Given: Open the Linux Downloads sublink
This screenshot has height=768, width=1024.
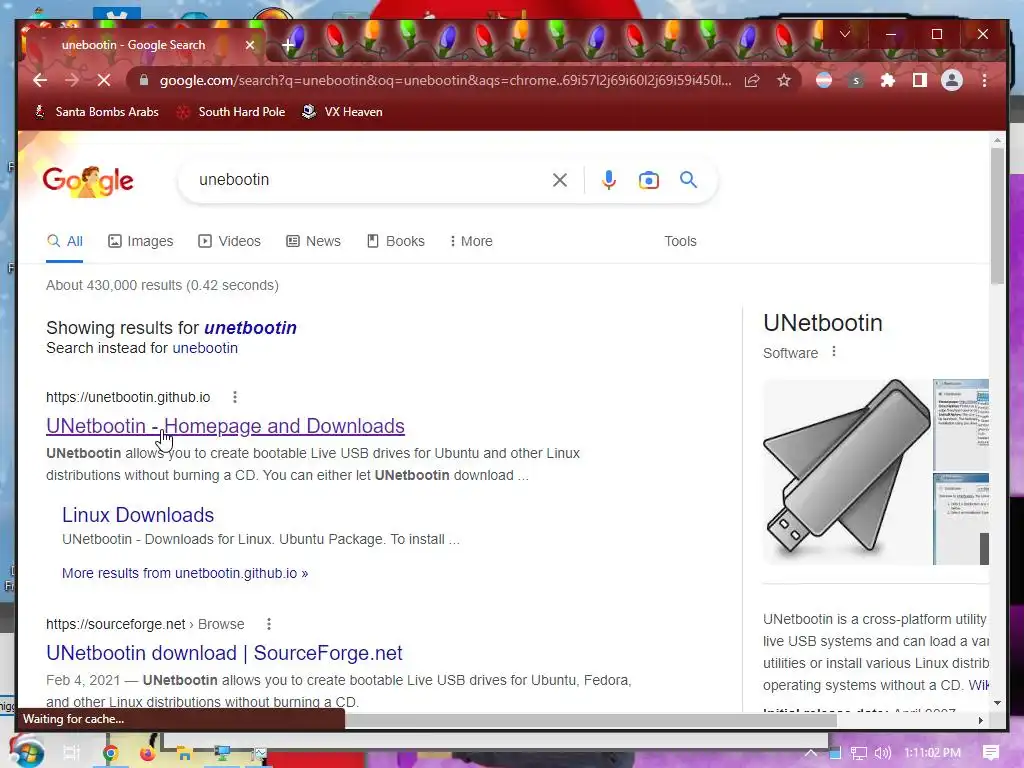Looking at the screenshot, I should [x=138, y=515].
